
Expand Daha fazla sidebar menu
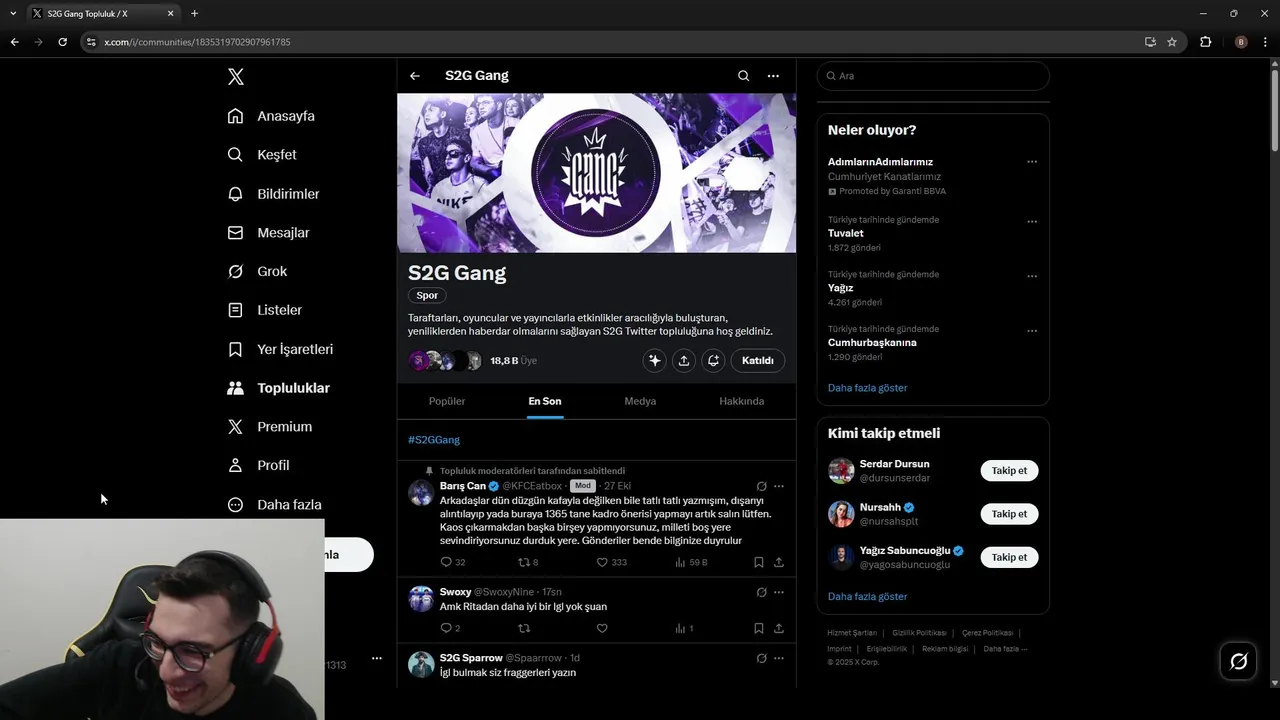tap(274, 505)
